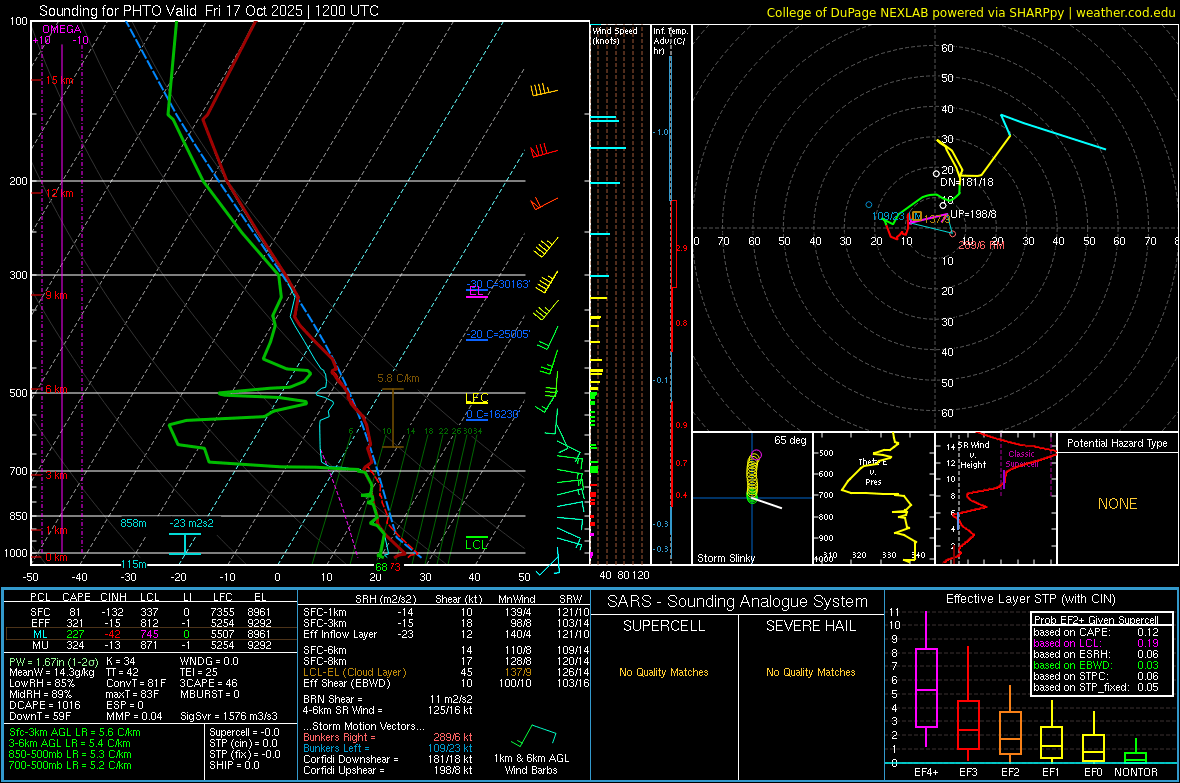Click the '289/6 RM' hodograph label
This screenshot has width=1180, height=783.
pyautogui.click(x=981, y=245)
